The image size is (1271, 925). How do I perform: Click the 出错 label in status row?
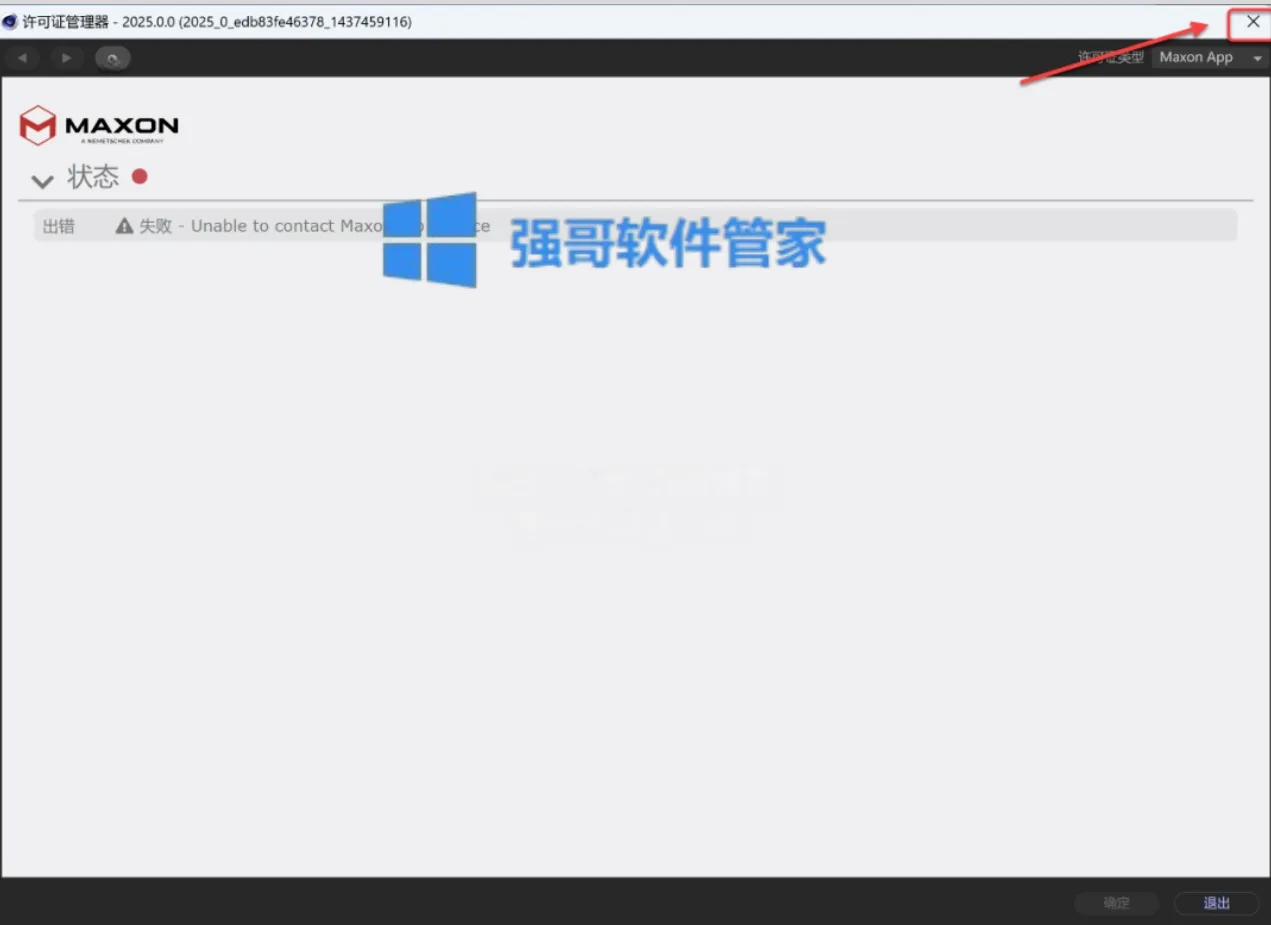(x=59, y=226)
